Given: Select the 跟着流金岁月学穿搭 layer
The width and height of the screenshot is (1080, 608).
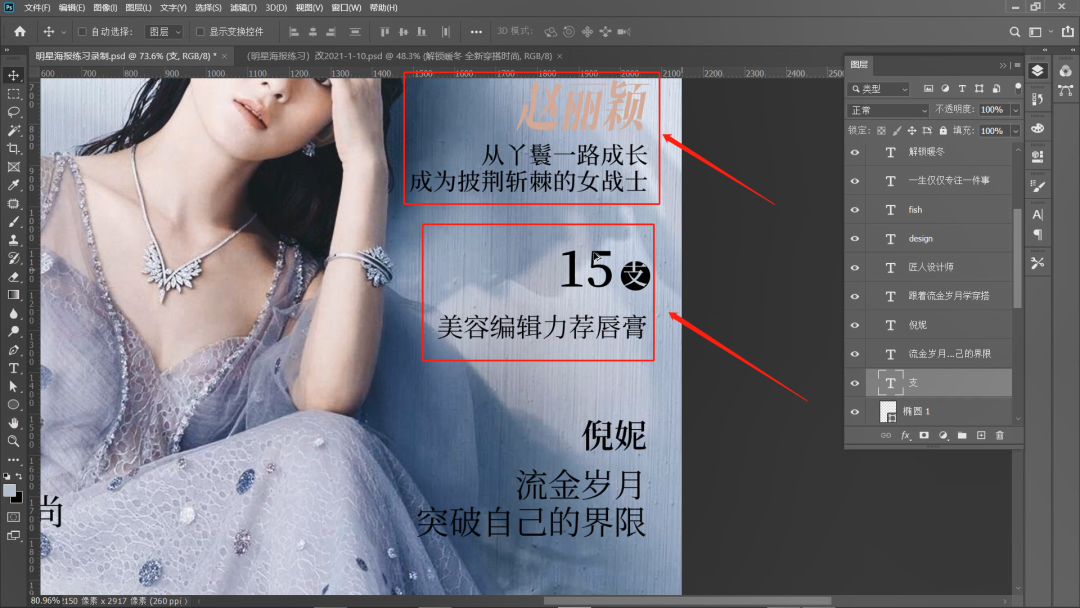Looking at the screenshot, I should [939, 296].
